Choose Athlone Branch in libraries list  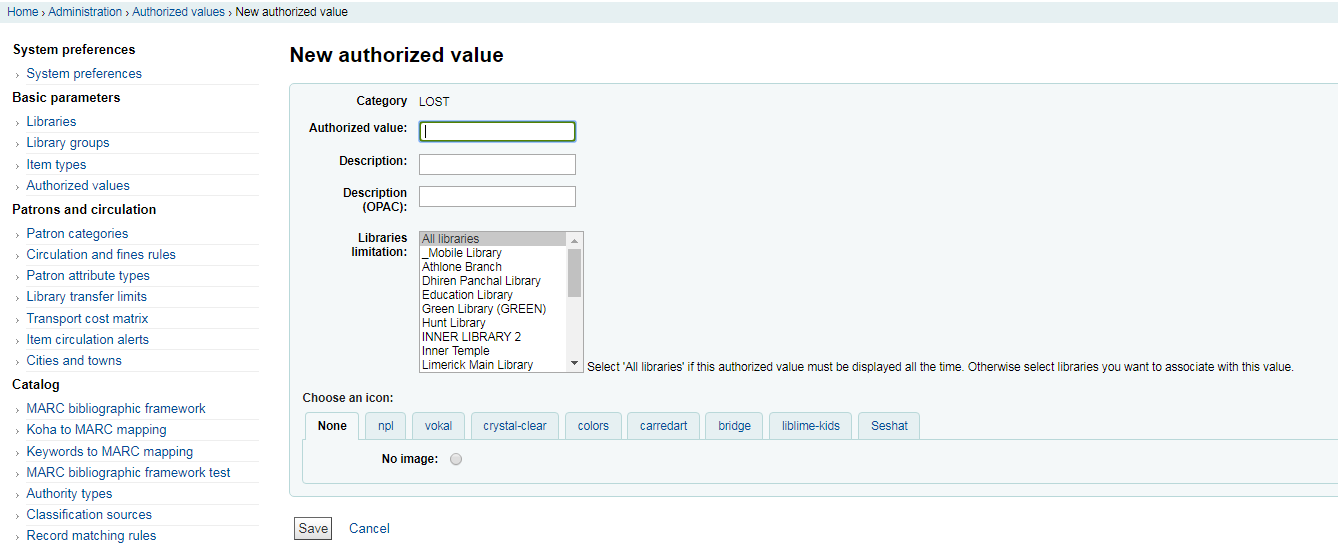(493, 267)
